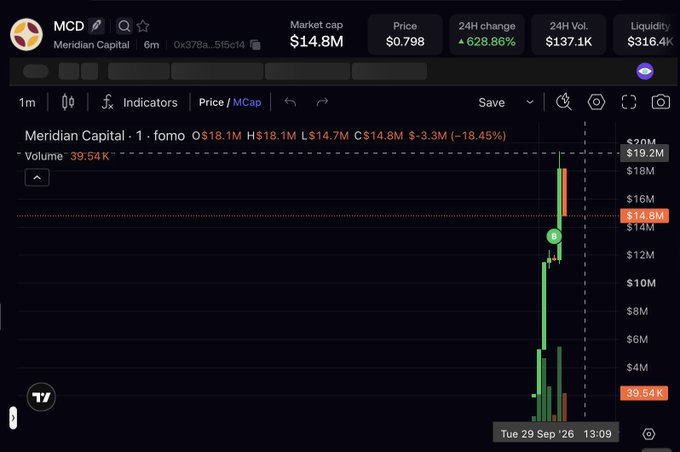Open the Indicators menu

click(x=139, y=102)
